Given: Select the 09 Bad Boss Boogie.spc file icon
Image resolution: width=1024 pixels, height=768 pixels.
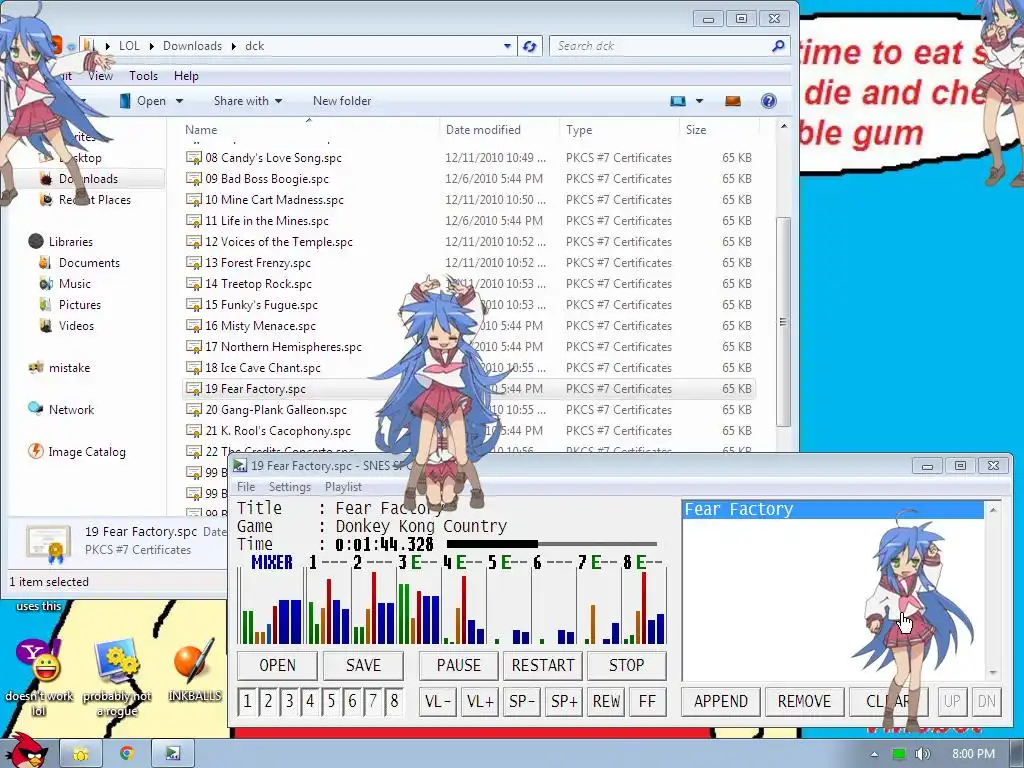Looking at the screenshot, I should point(194,178).
